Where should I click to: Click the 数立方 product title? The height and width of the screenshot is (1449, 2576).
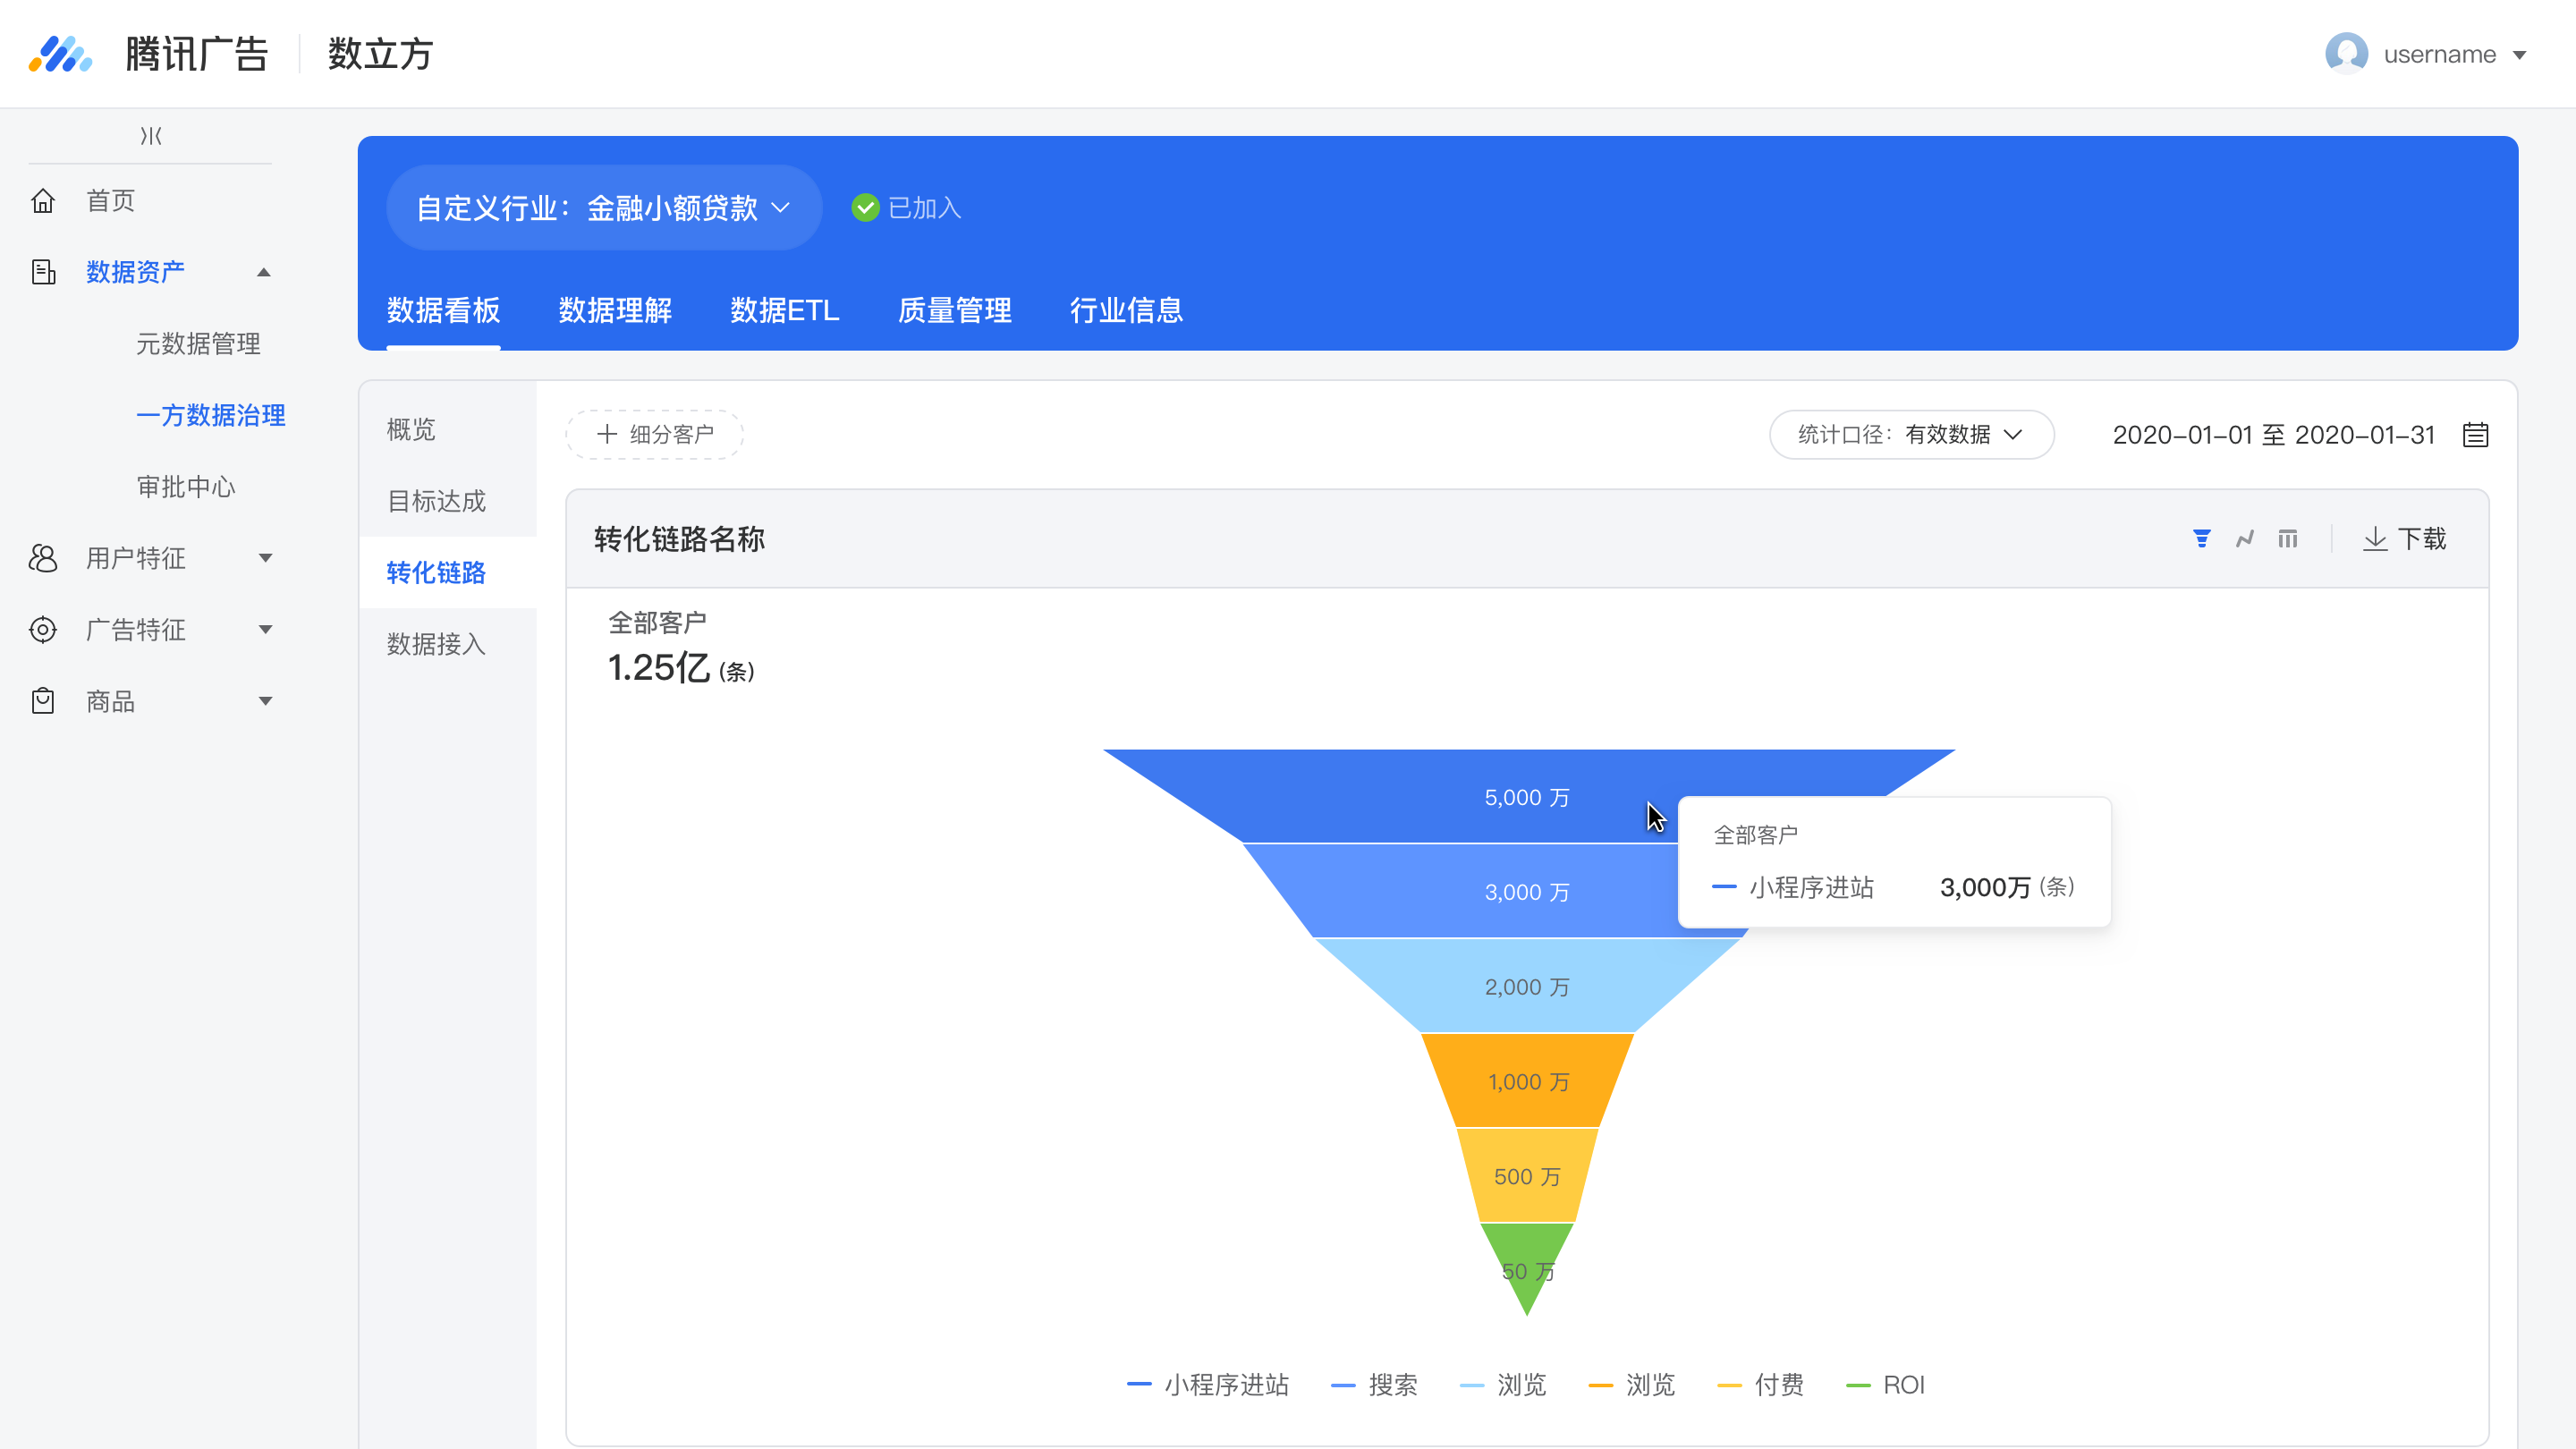(380, 54)
